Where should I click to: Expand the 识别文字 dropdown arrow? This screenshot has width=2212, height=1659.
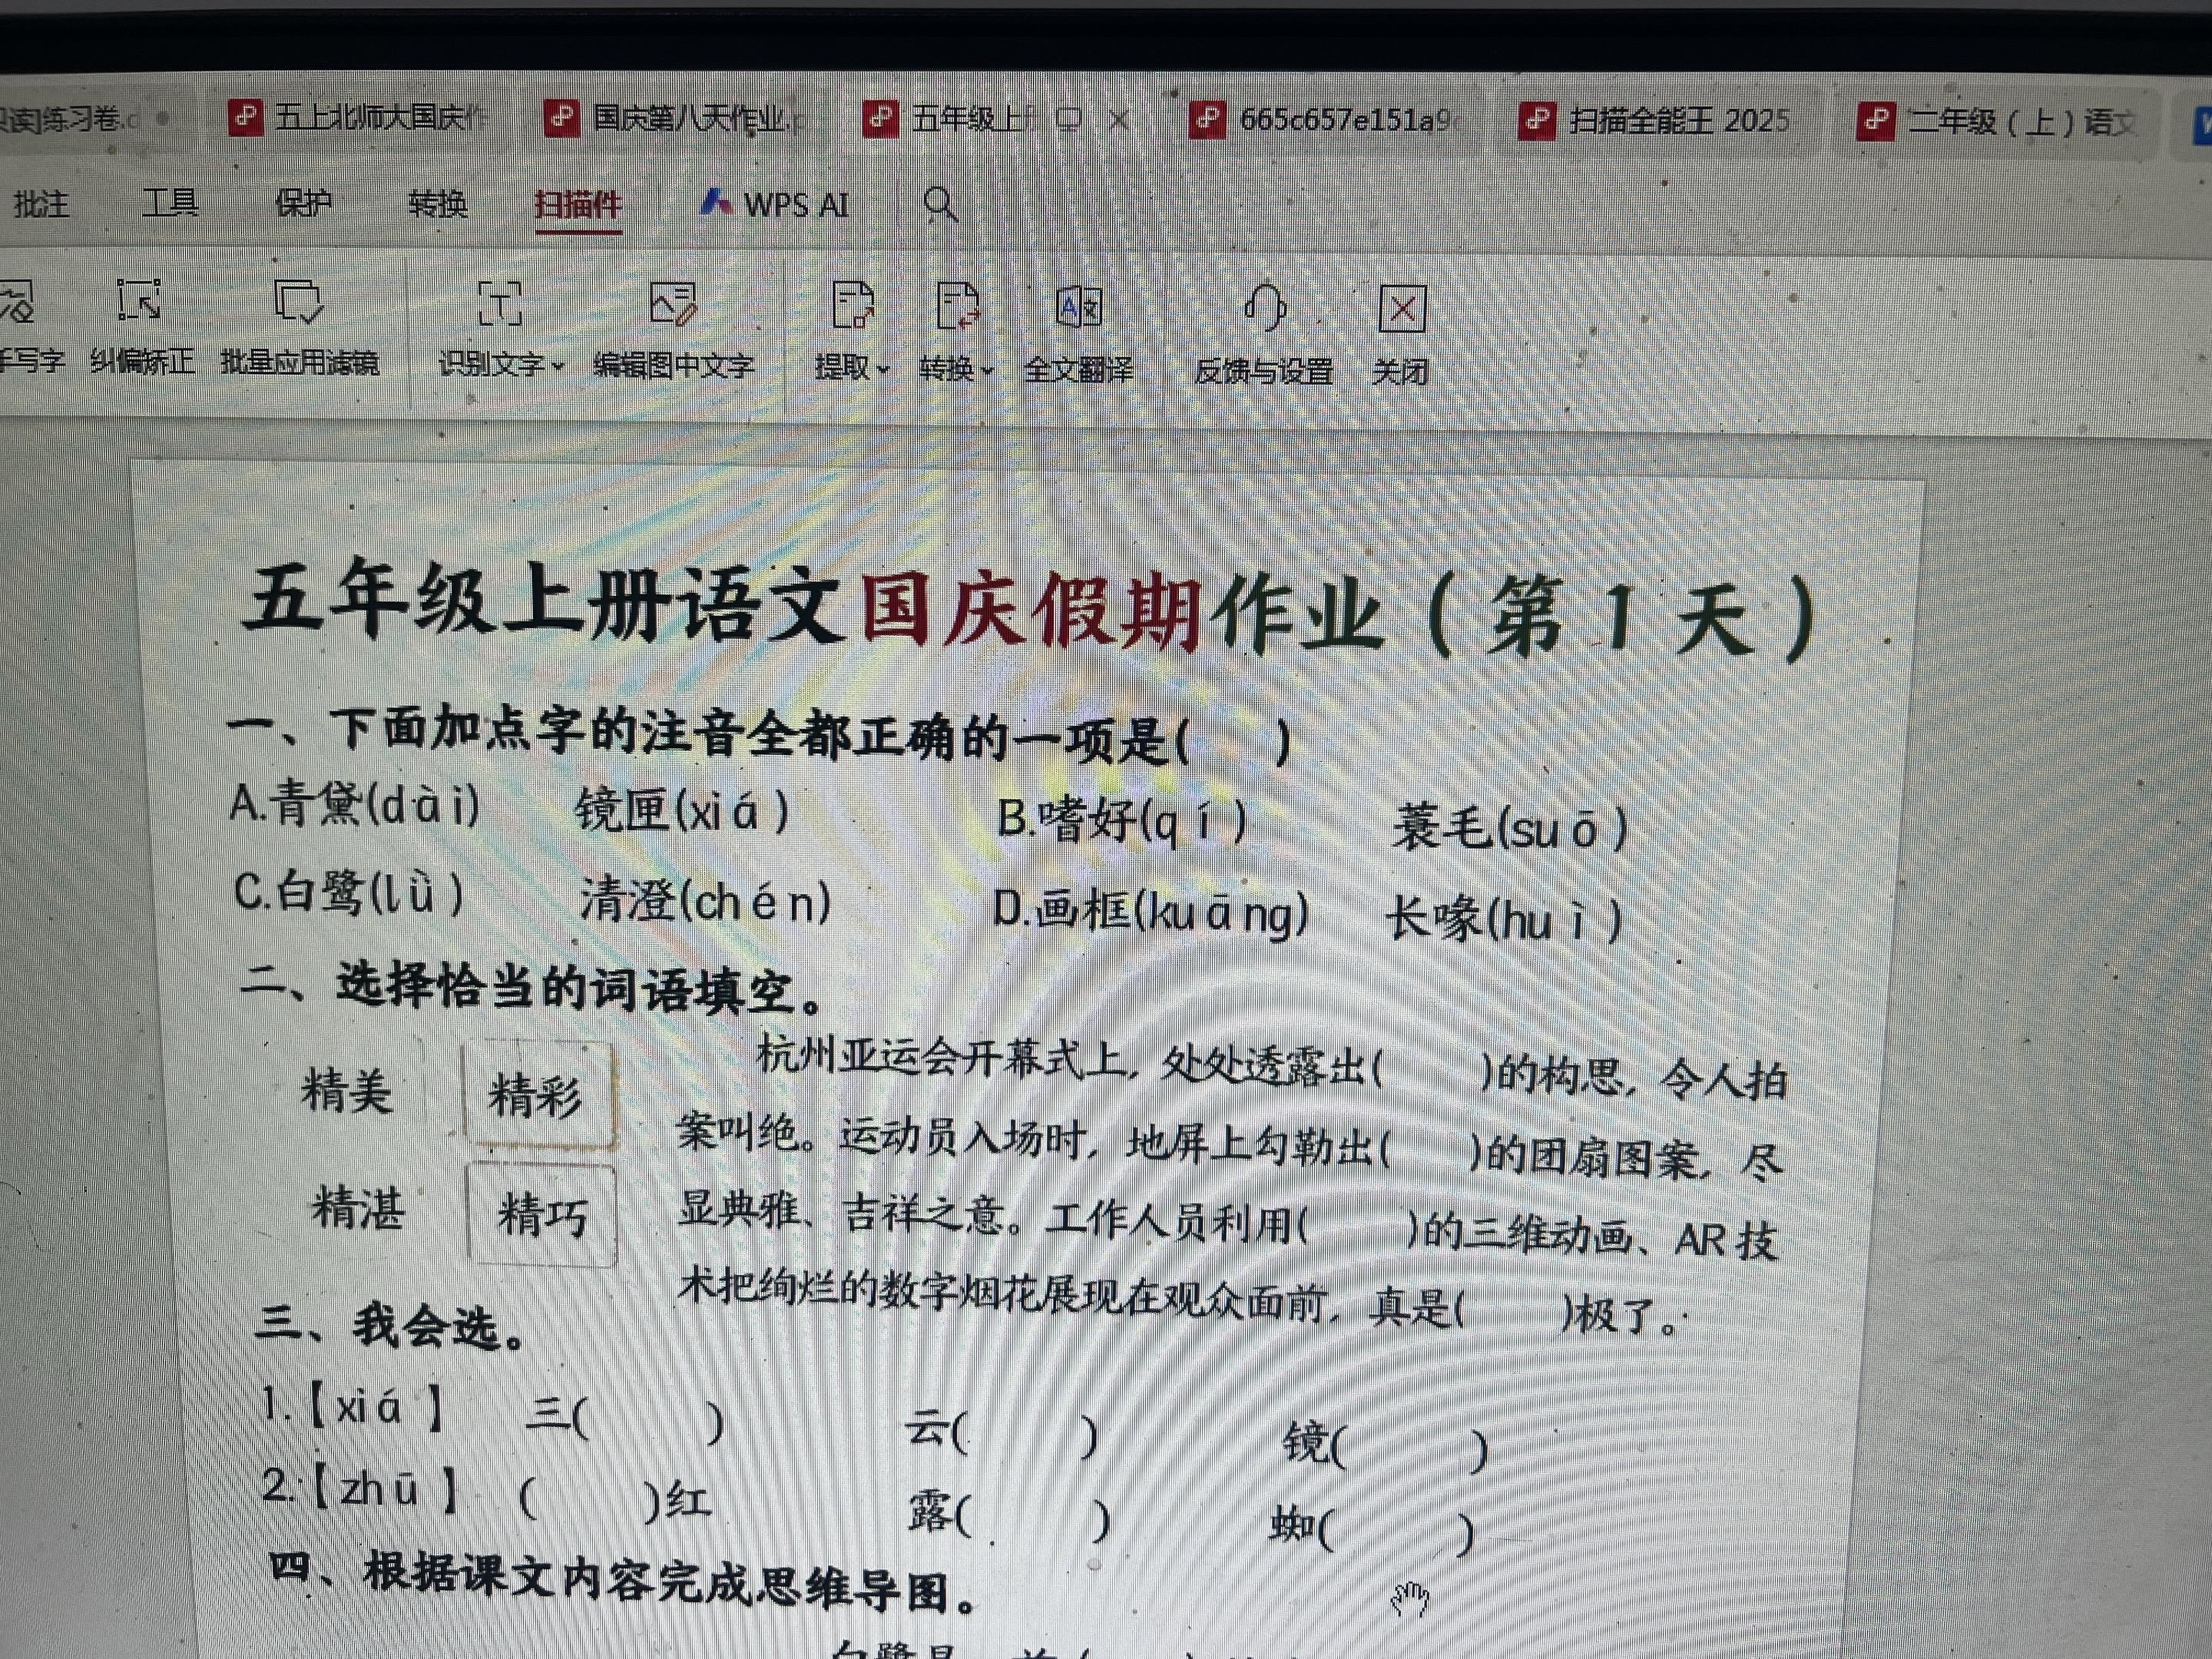click(558, 367)
